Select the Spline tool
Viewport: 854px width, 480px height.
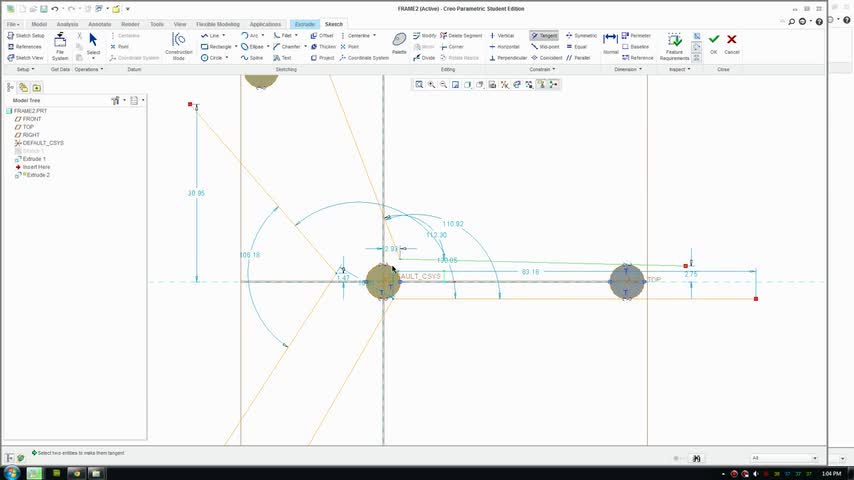(252, 58)
